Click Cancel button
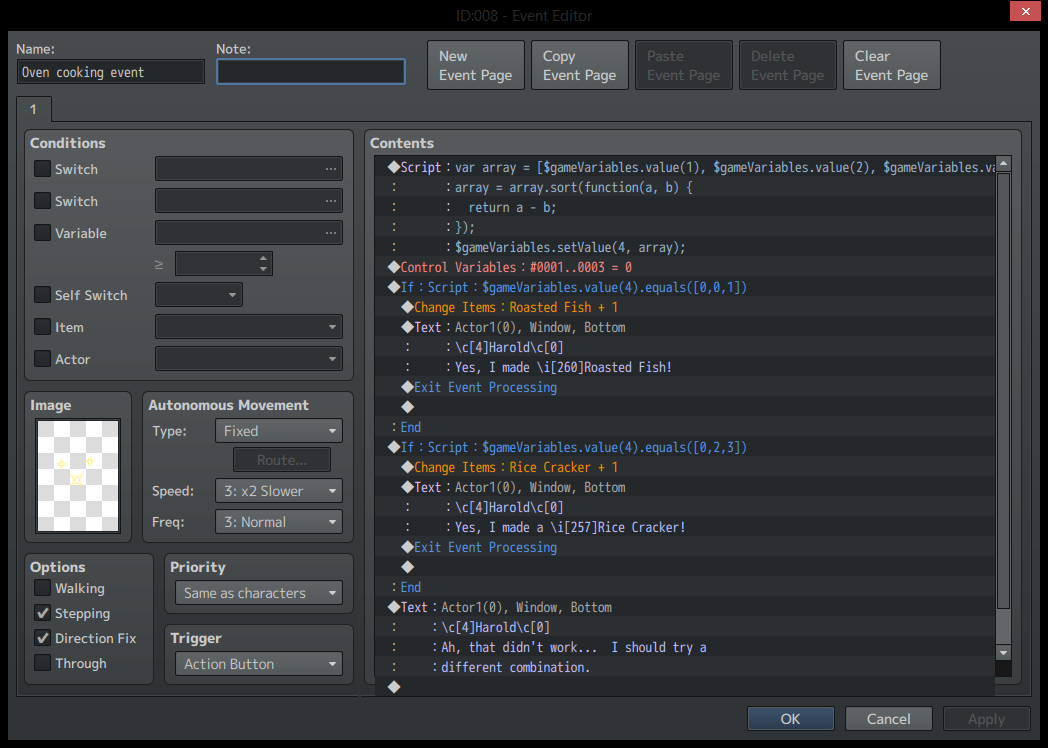The width and height of the screenshot is (1048, 748). (888, 719)
